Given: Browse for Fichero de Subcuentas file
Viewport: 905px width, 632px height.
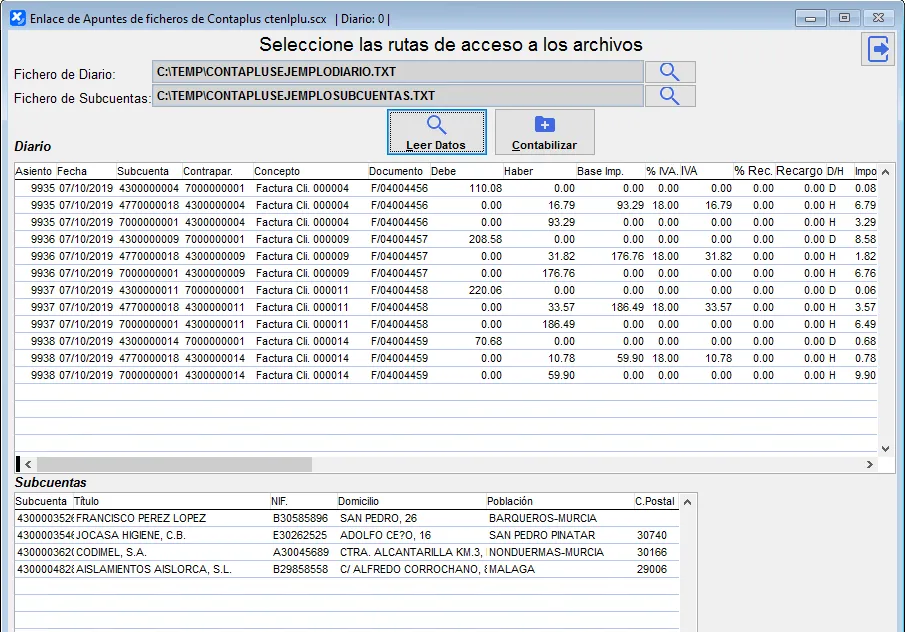Looking at the screenshot, I should [x=669, y=96].
